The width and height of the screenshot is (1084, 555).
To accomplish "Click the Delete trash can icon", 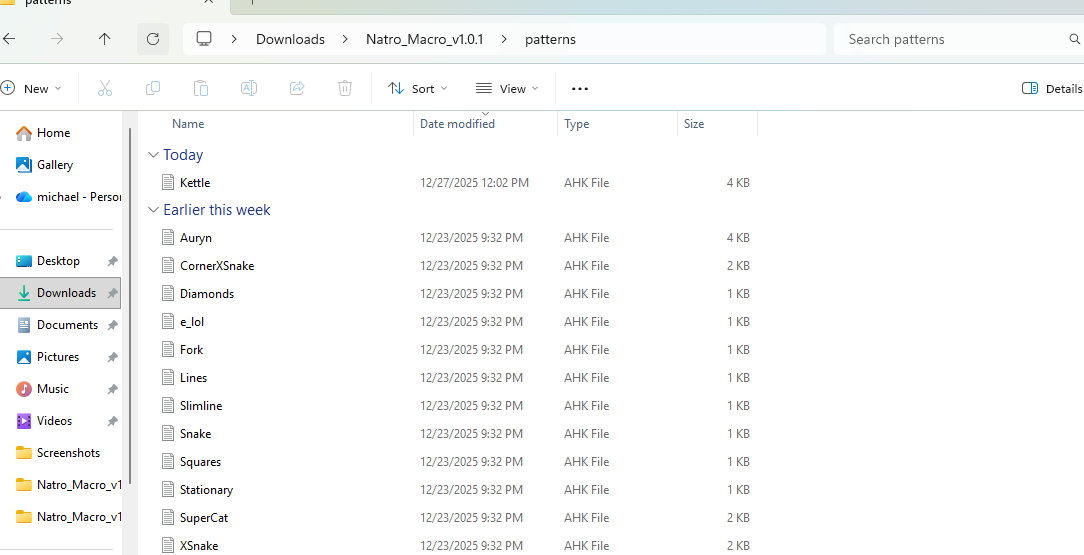I will [x=345, y=88].
